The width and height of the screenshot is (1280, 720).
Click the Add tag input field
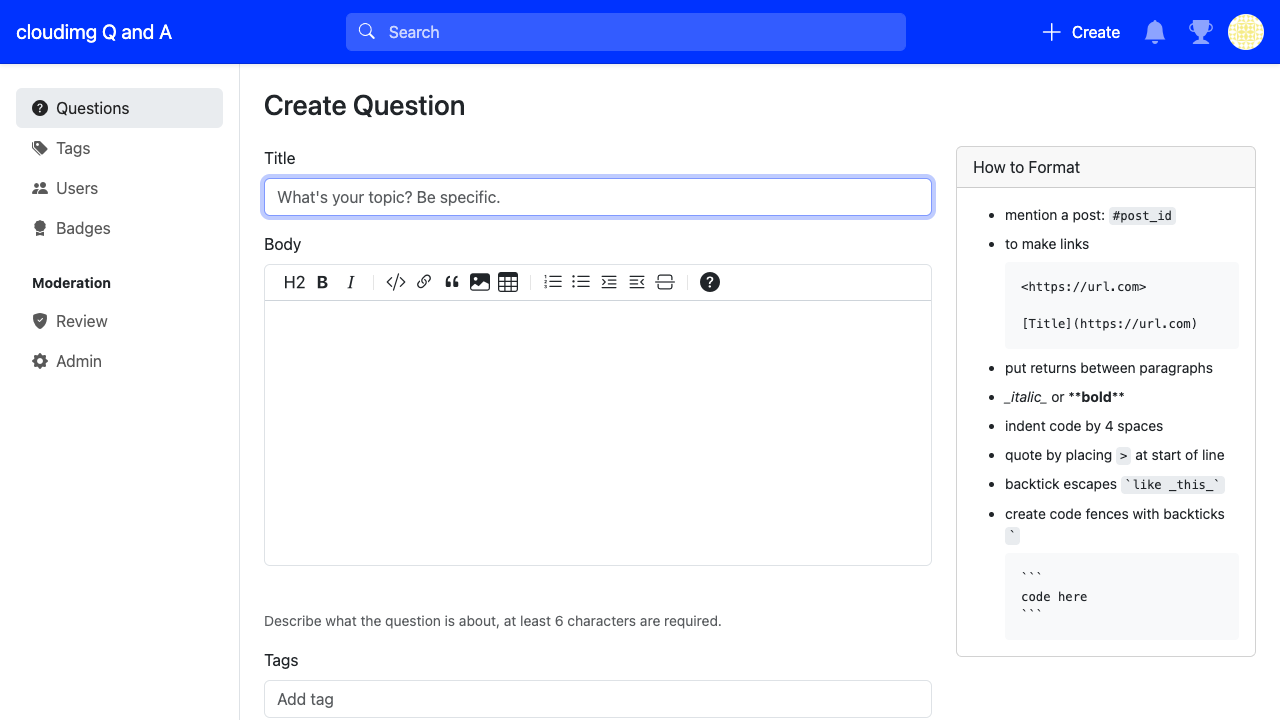point(598,699)
